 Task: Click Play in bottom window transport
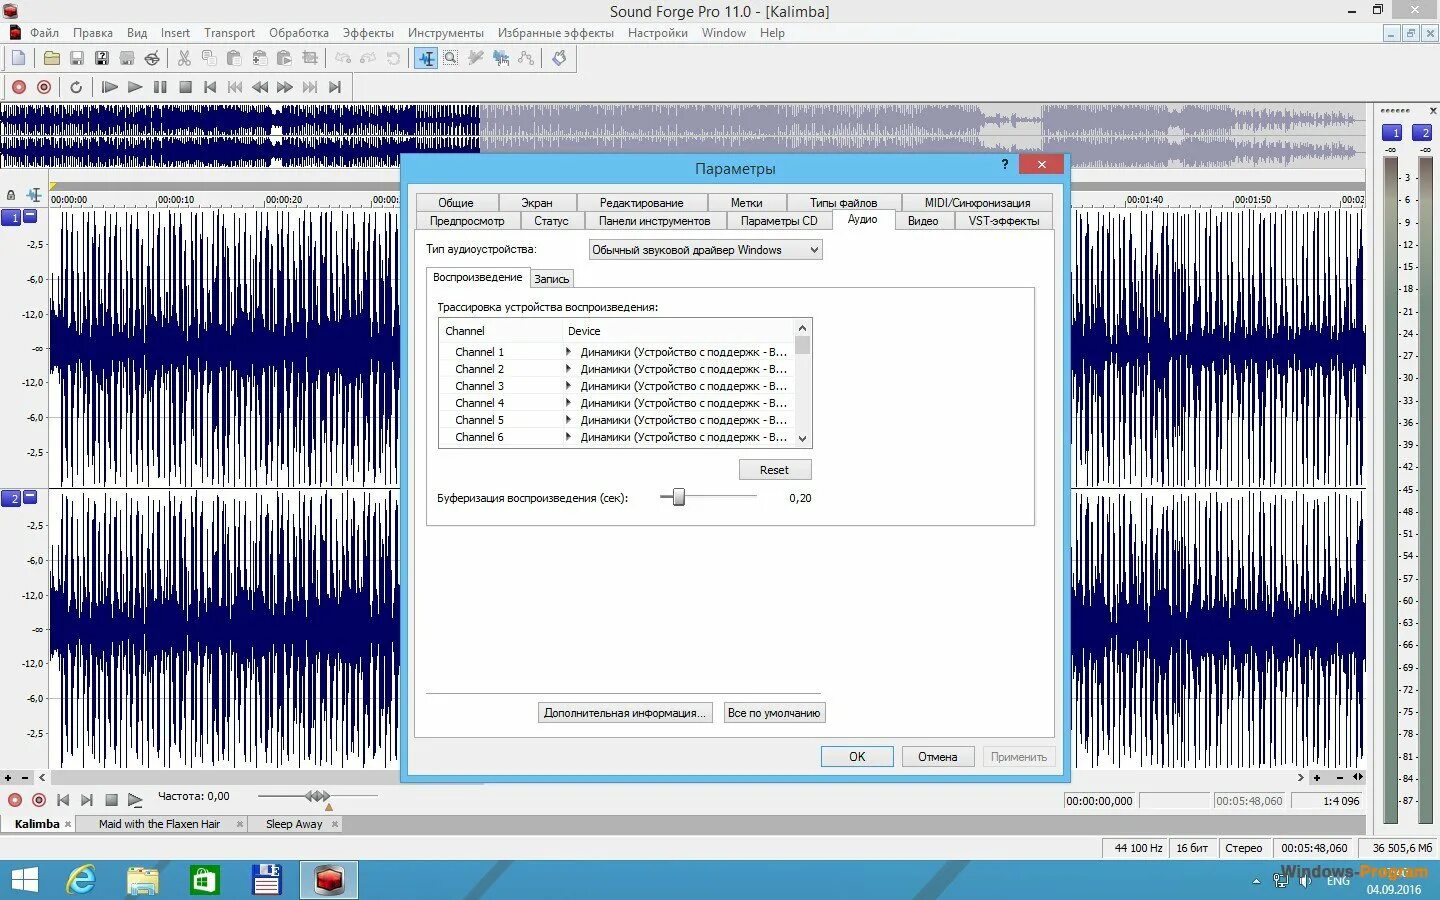coord(135,800)
